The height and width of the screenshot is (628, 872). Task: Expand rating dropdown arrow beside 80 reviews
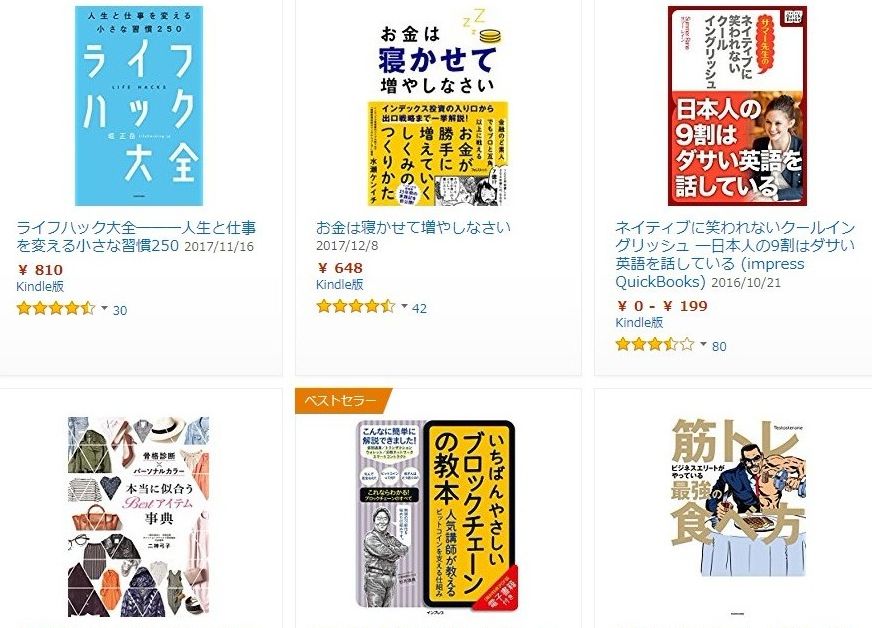click(x=703, y=344)
